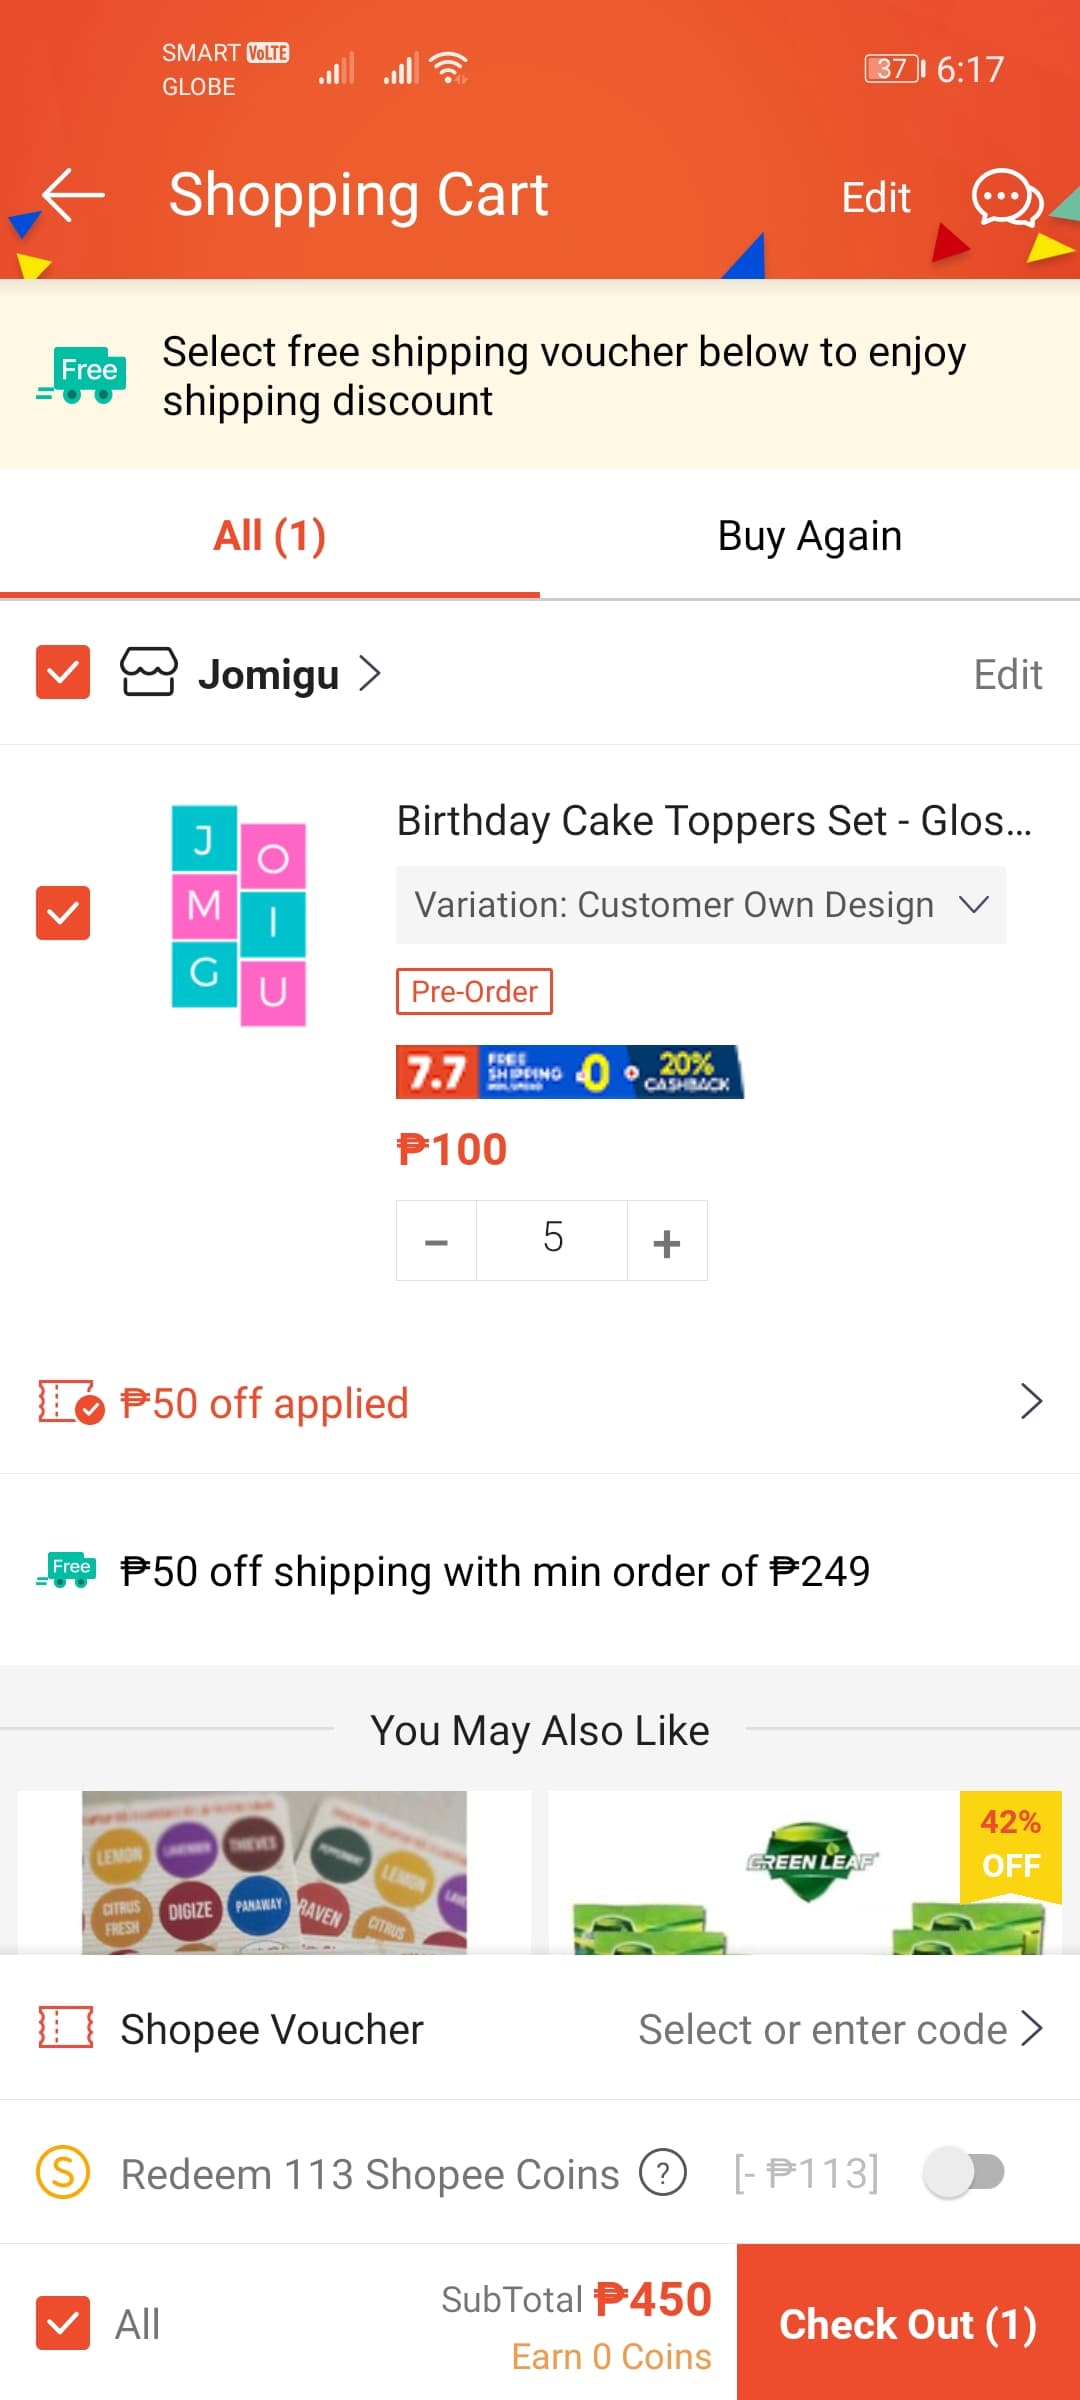Image resolution: width=1080 pixels, height=2400 pixels.
Task: Tap the free shipping truck banner icon
Action: pos(81,376)
